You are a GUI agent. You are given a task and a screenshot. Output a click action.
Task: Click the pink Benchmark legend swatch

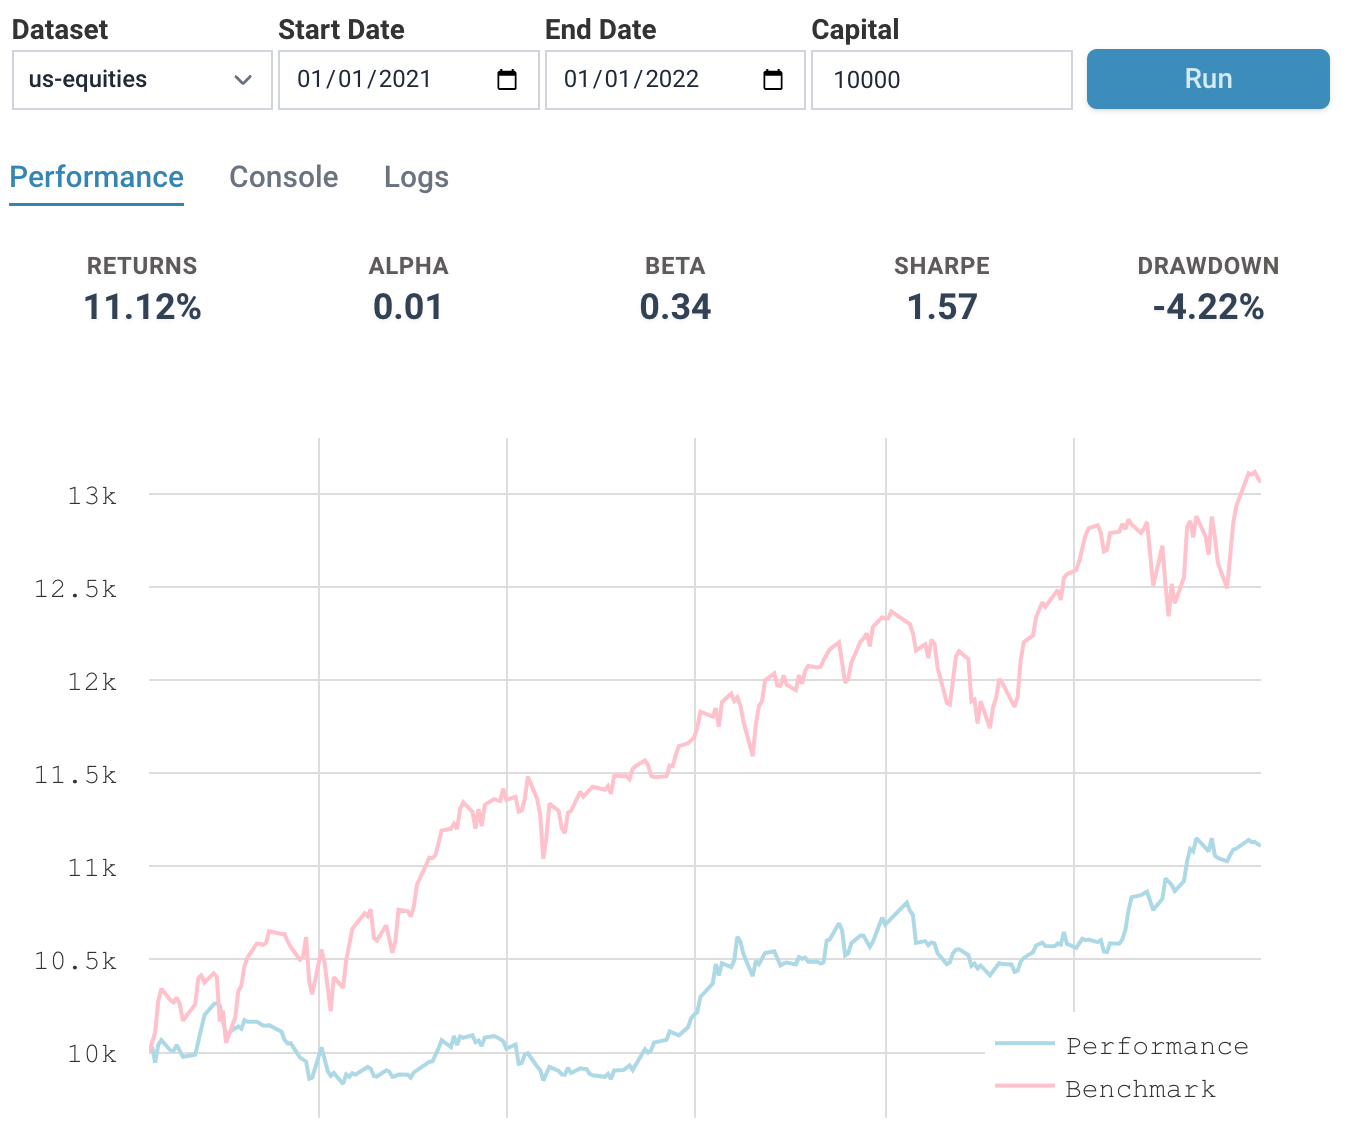[1025, 1086]
